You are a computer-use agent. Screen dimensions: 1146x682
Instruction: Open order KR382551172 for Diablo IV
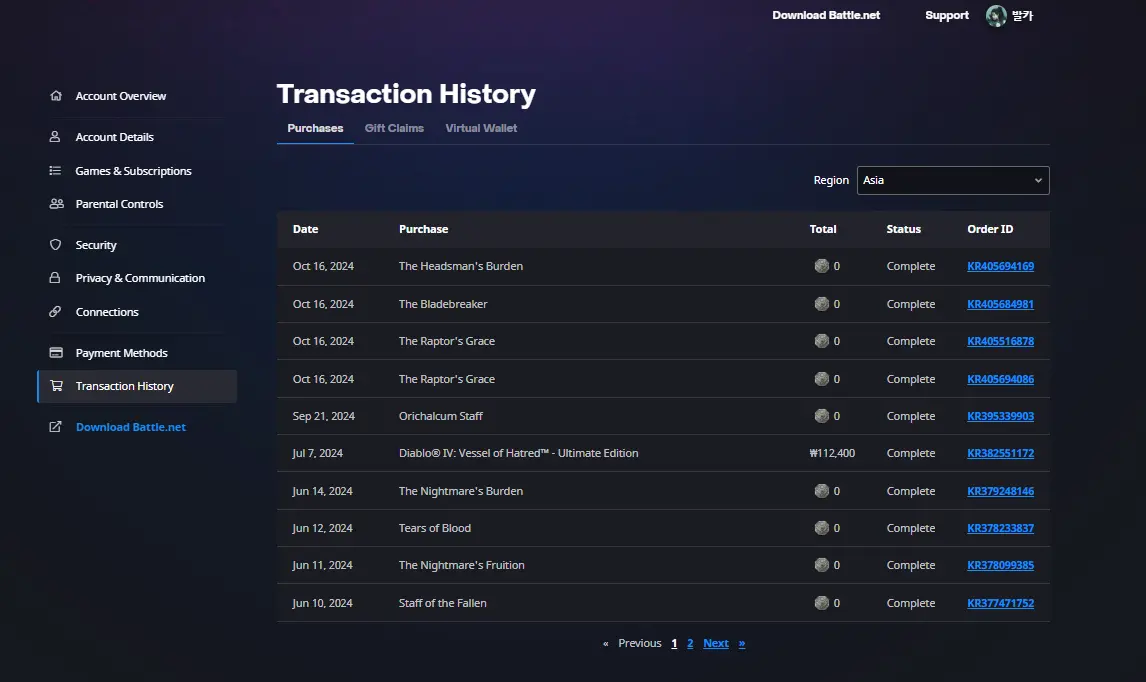[1000, 453]
